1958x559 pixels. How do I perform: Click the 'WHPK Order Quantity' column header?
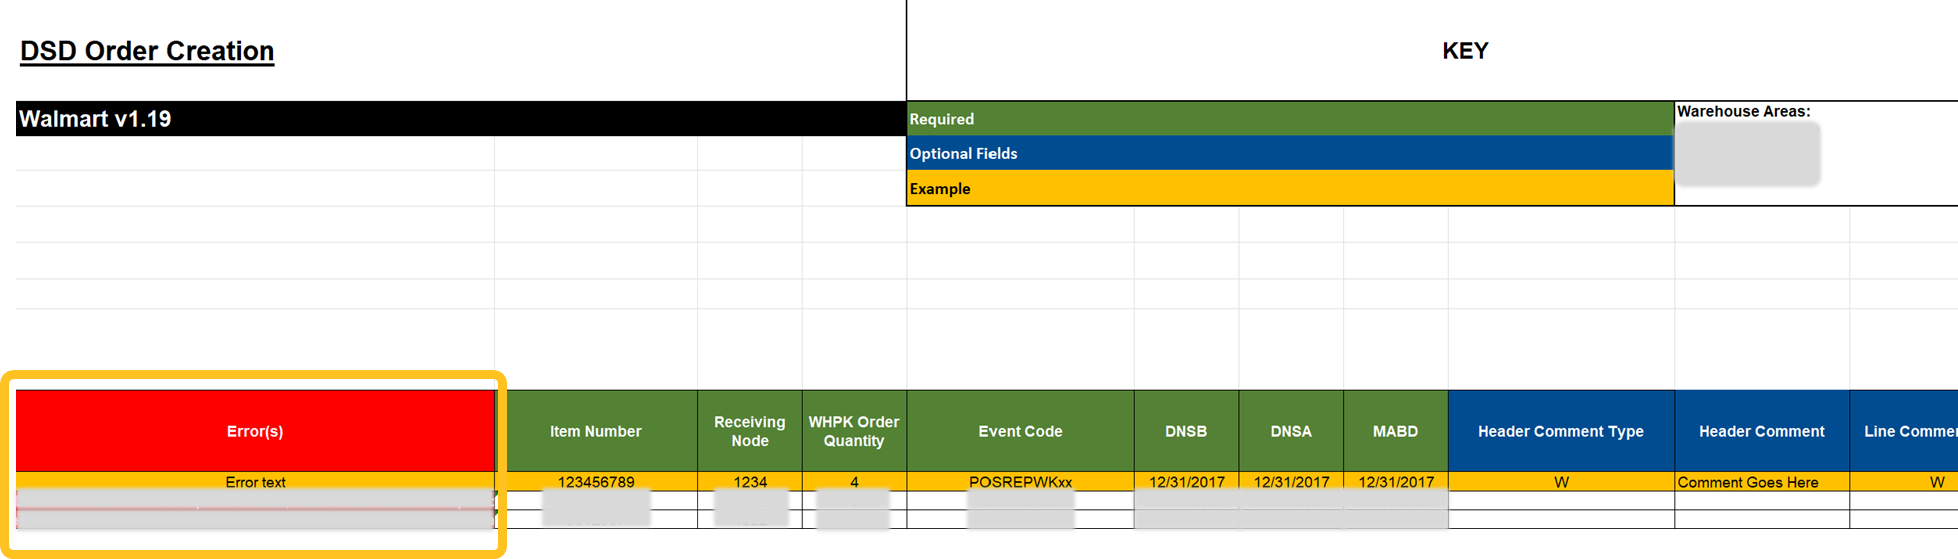854,431
